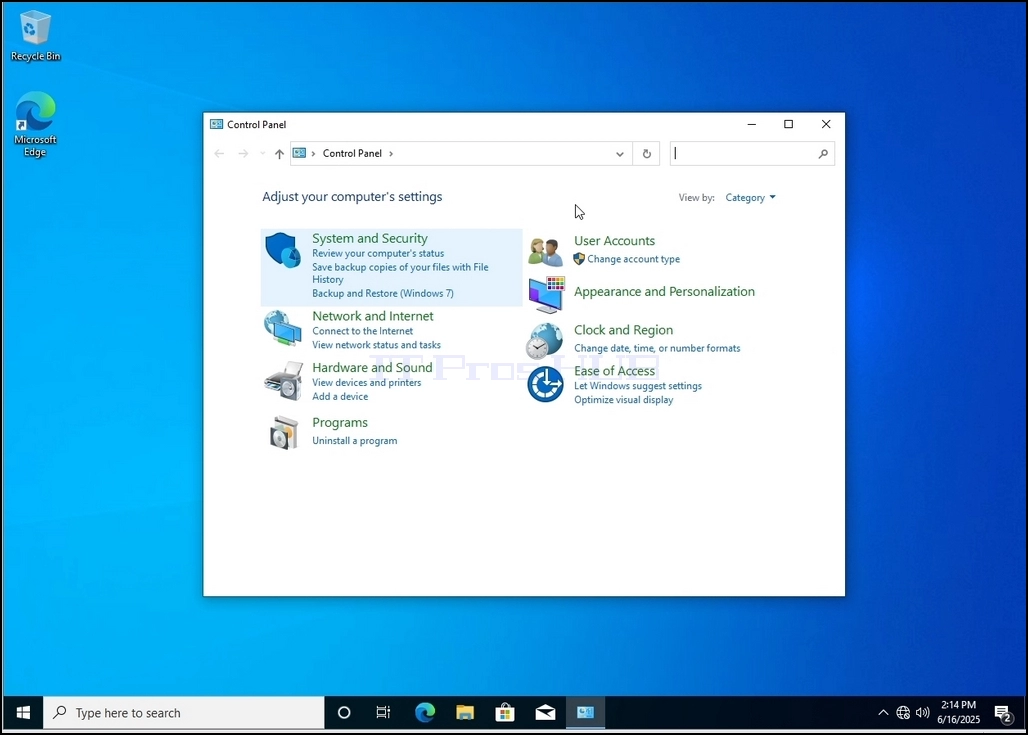Open View devices and printers

[x=366, y=382]
